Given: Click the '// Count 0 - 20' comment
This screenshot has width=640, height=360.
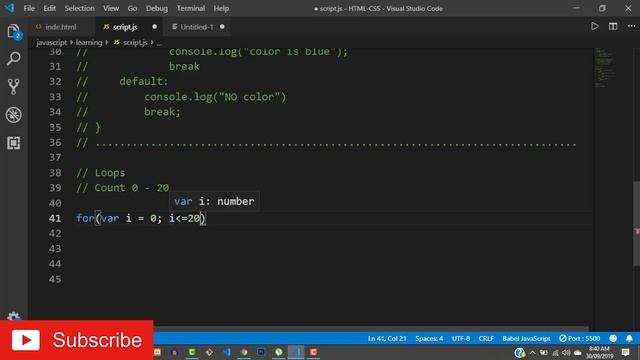Looking at the screenshot, I should tap(122, 188).
